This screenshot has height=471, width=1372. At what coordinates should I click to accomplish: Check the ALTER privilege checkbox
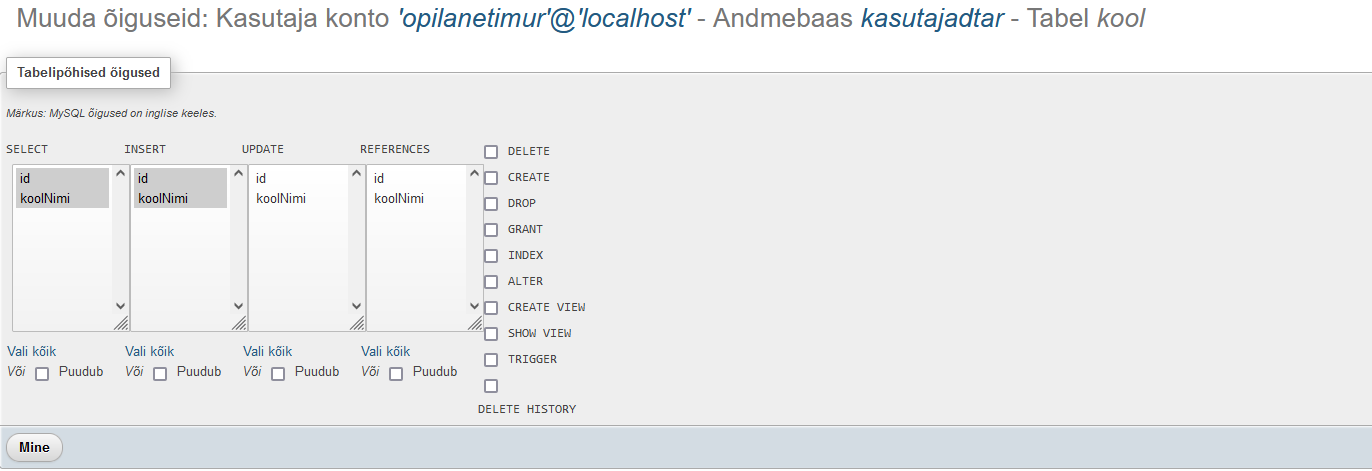click(491, 282)
